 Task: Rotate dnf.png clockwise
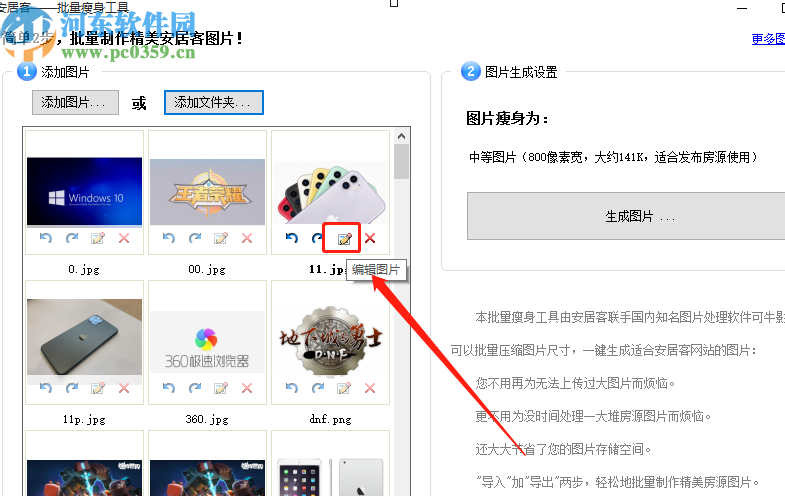click(318, 388)
